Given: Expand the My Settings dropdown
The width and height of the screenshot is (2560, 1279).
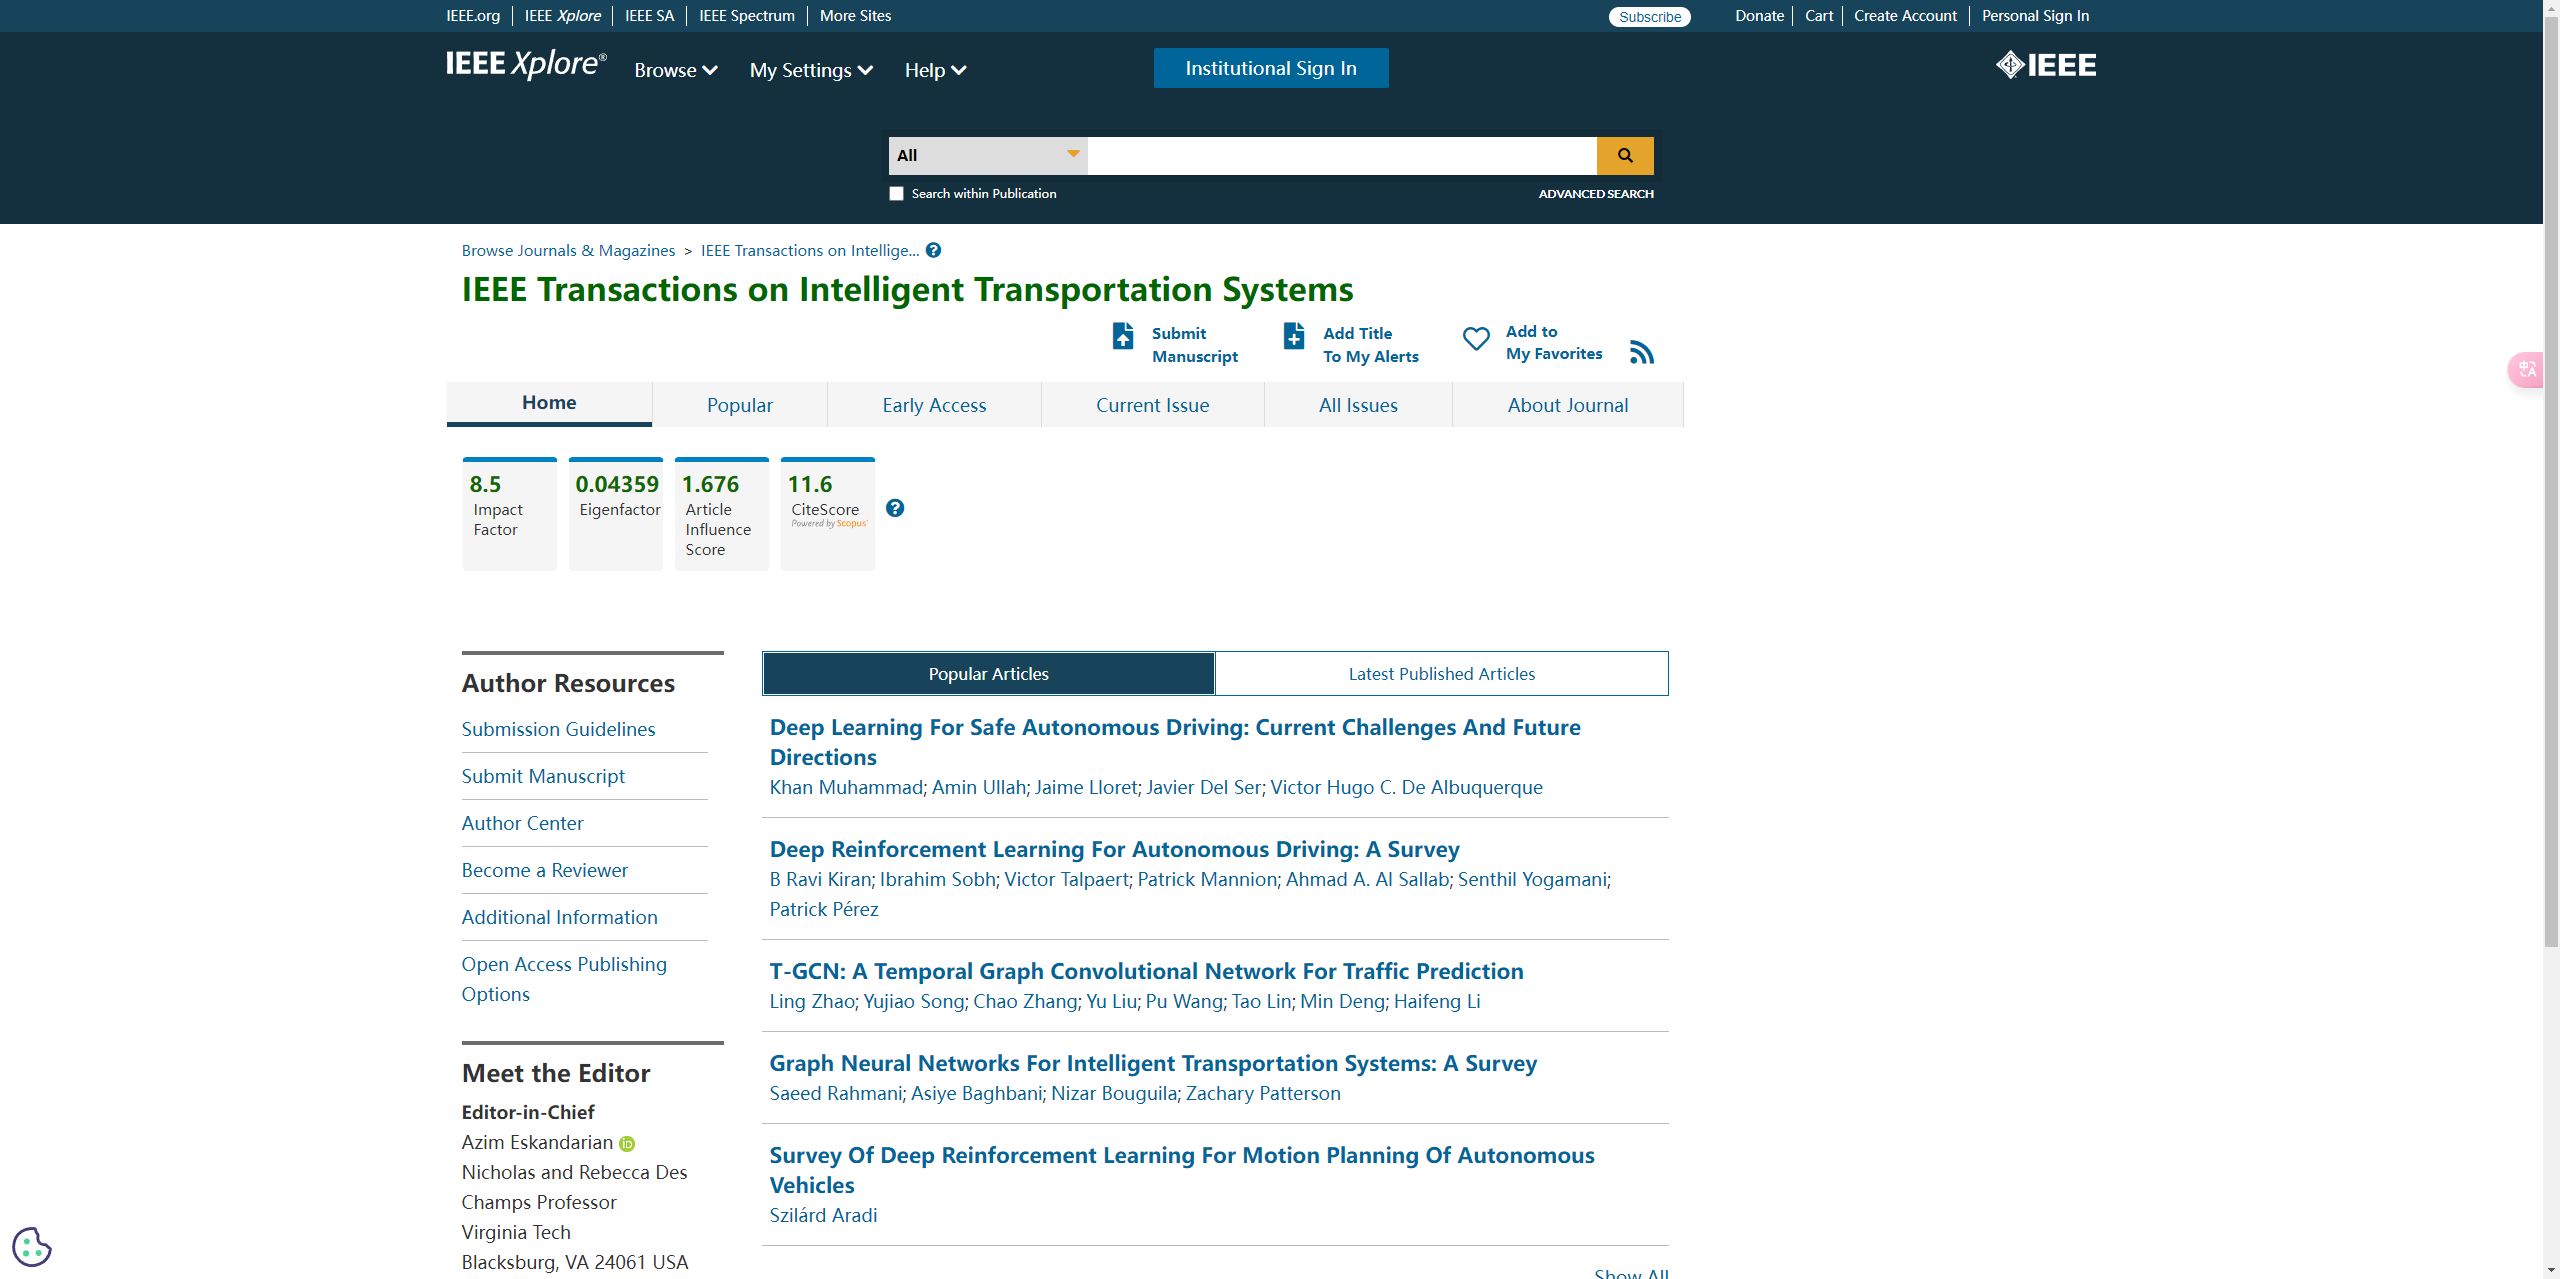Looking at the screenshot, I should (x=811, y=70).
